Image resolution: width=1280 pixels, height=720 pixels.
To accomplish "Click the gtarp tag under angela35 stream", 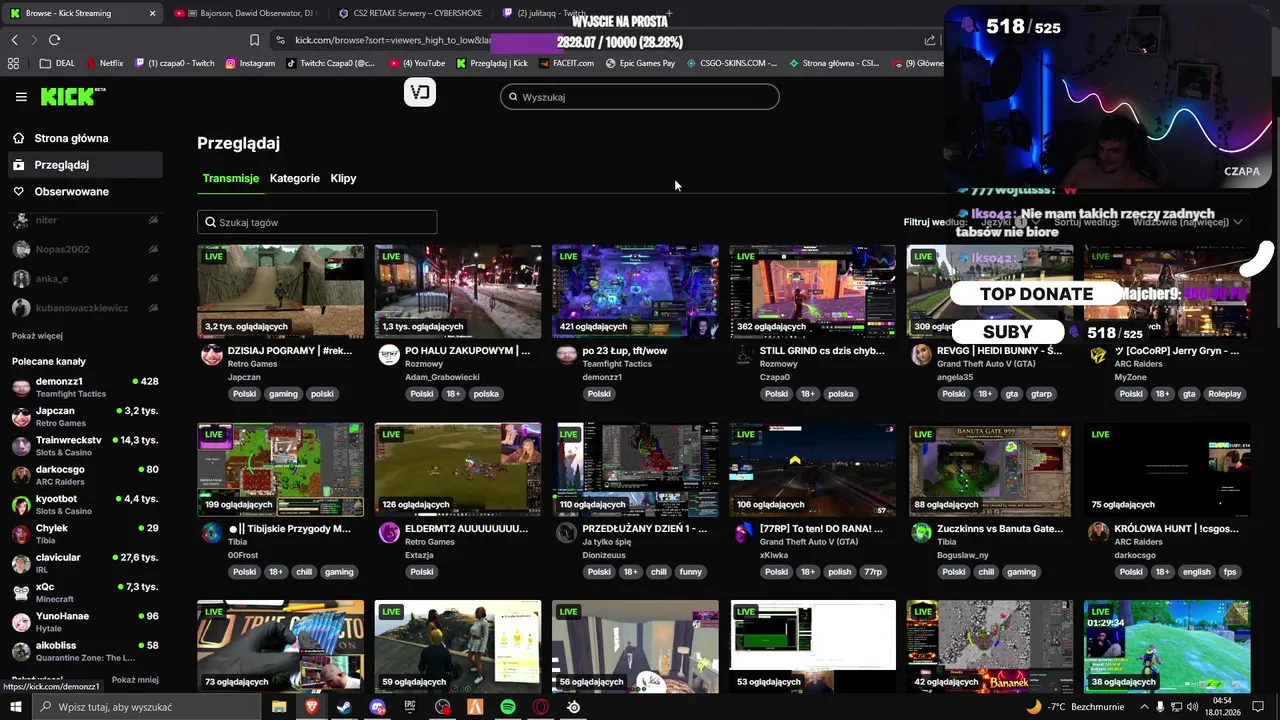I will (1041, 394).
